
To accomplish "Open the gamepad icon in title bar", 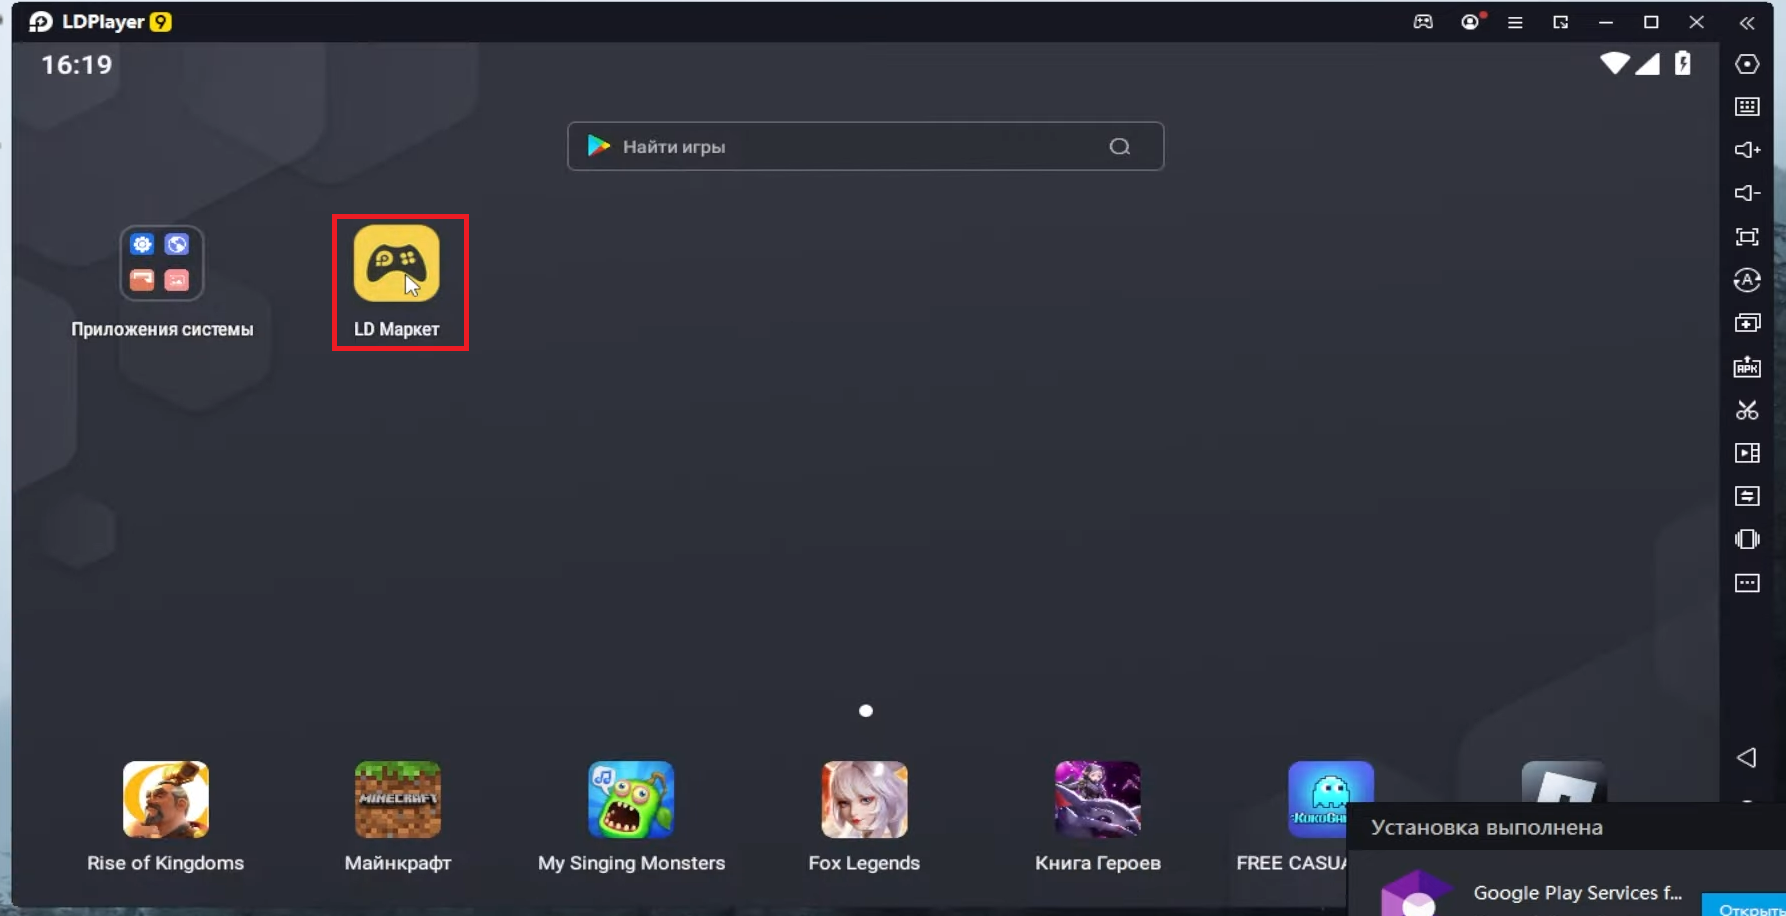I will click(1423, 22).
